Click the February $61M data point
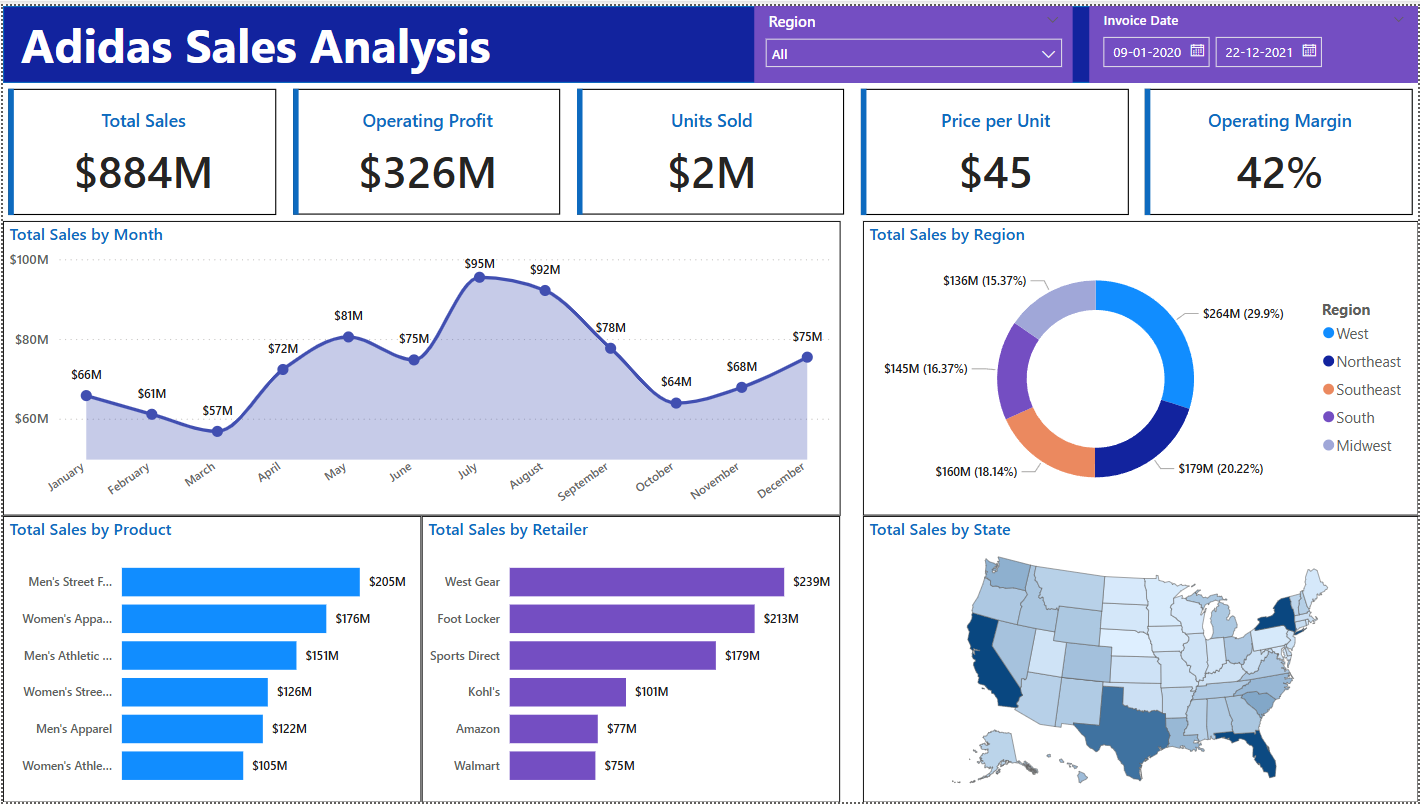Image resolution: width=1420 pixels, height=807 pixels. [x=151, y=414]
